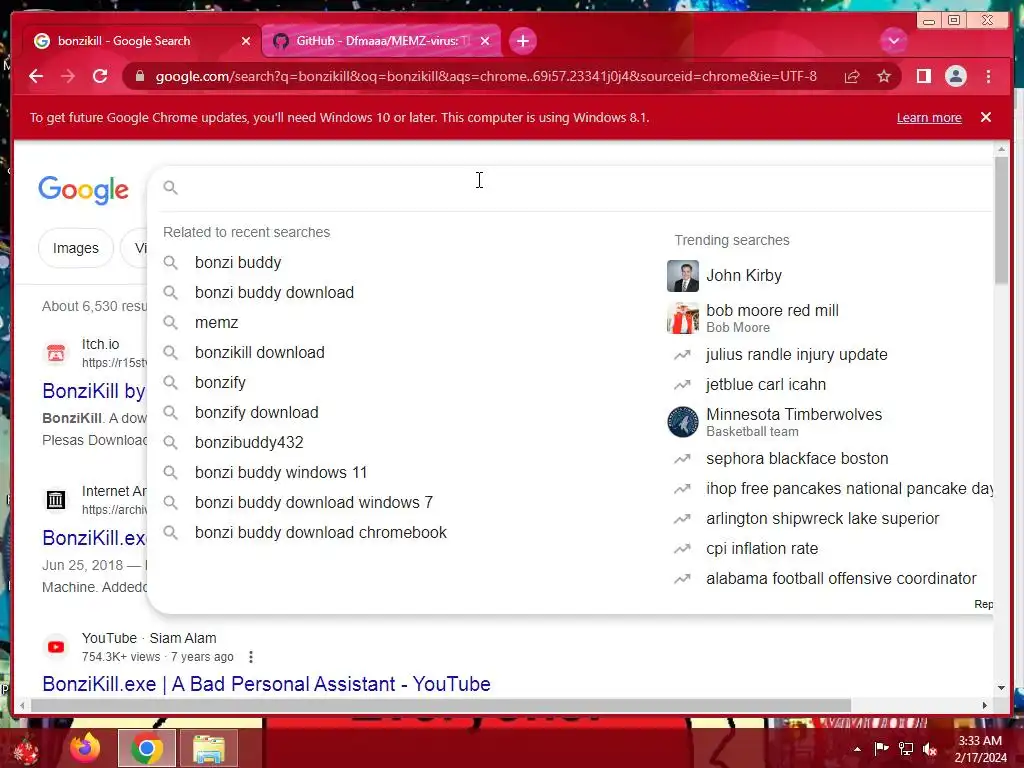The height and width of the screenshot is (768, 1024).
Task: Open network status icon in tray
Action: (906, 749)
